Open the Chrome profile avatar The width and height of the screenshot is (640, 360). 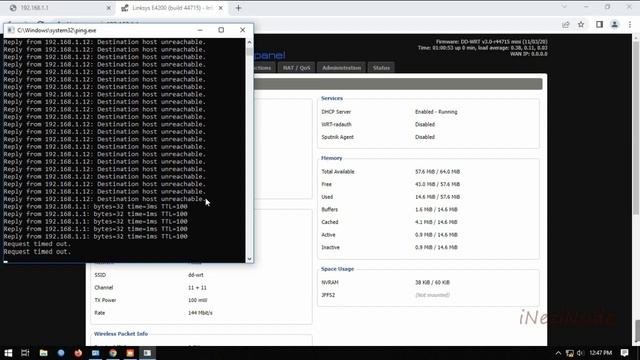click(615, 24)
